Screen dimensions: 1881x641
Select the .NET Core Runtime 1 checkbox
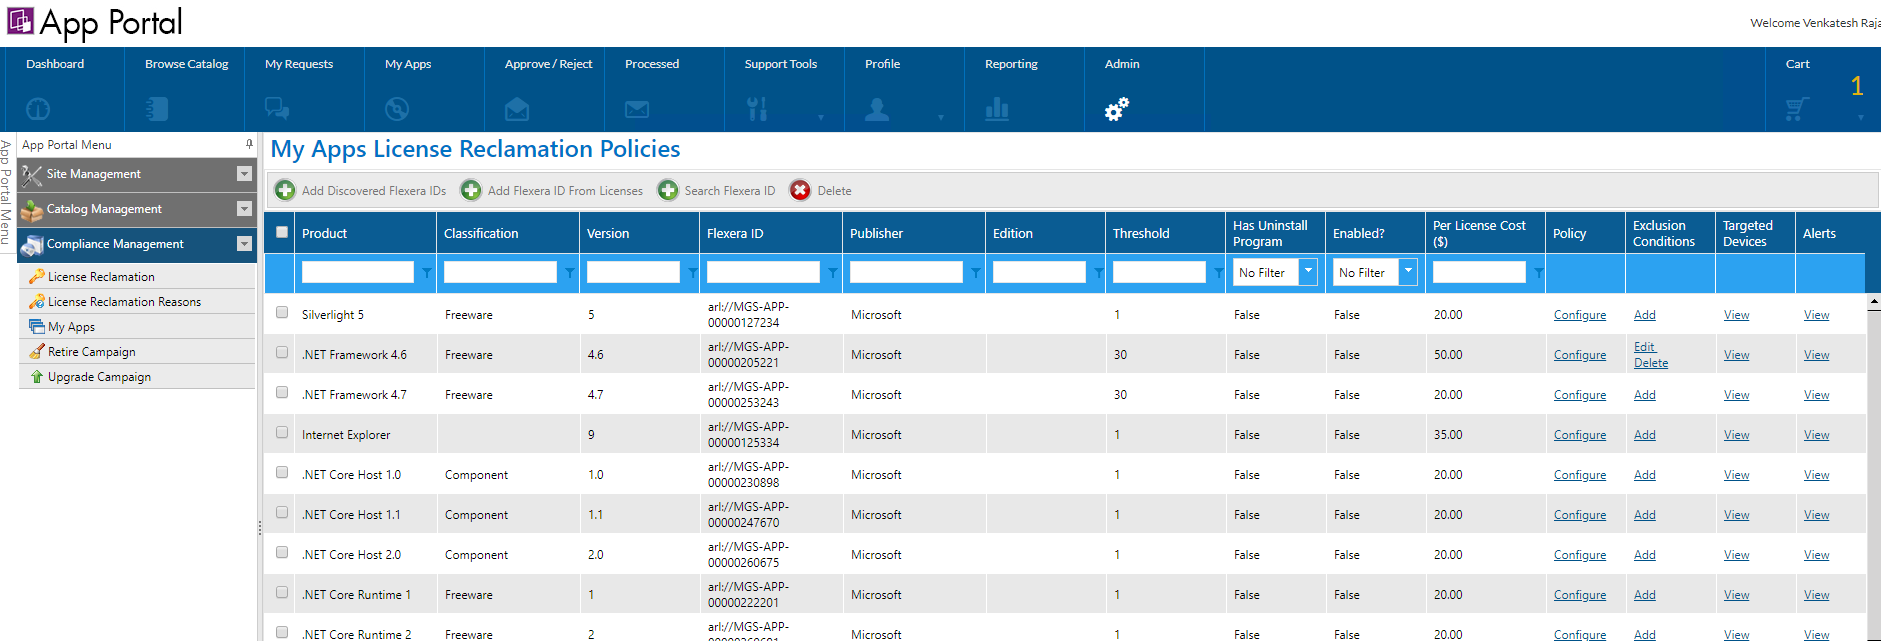282,592
